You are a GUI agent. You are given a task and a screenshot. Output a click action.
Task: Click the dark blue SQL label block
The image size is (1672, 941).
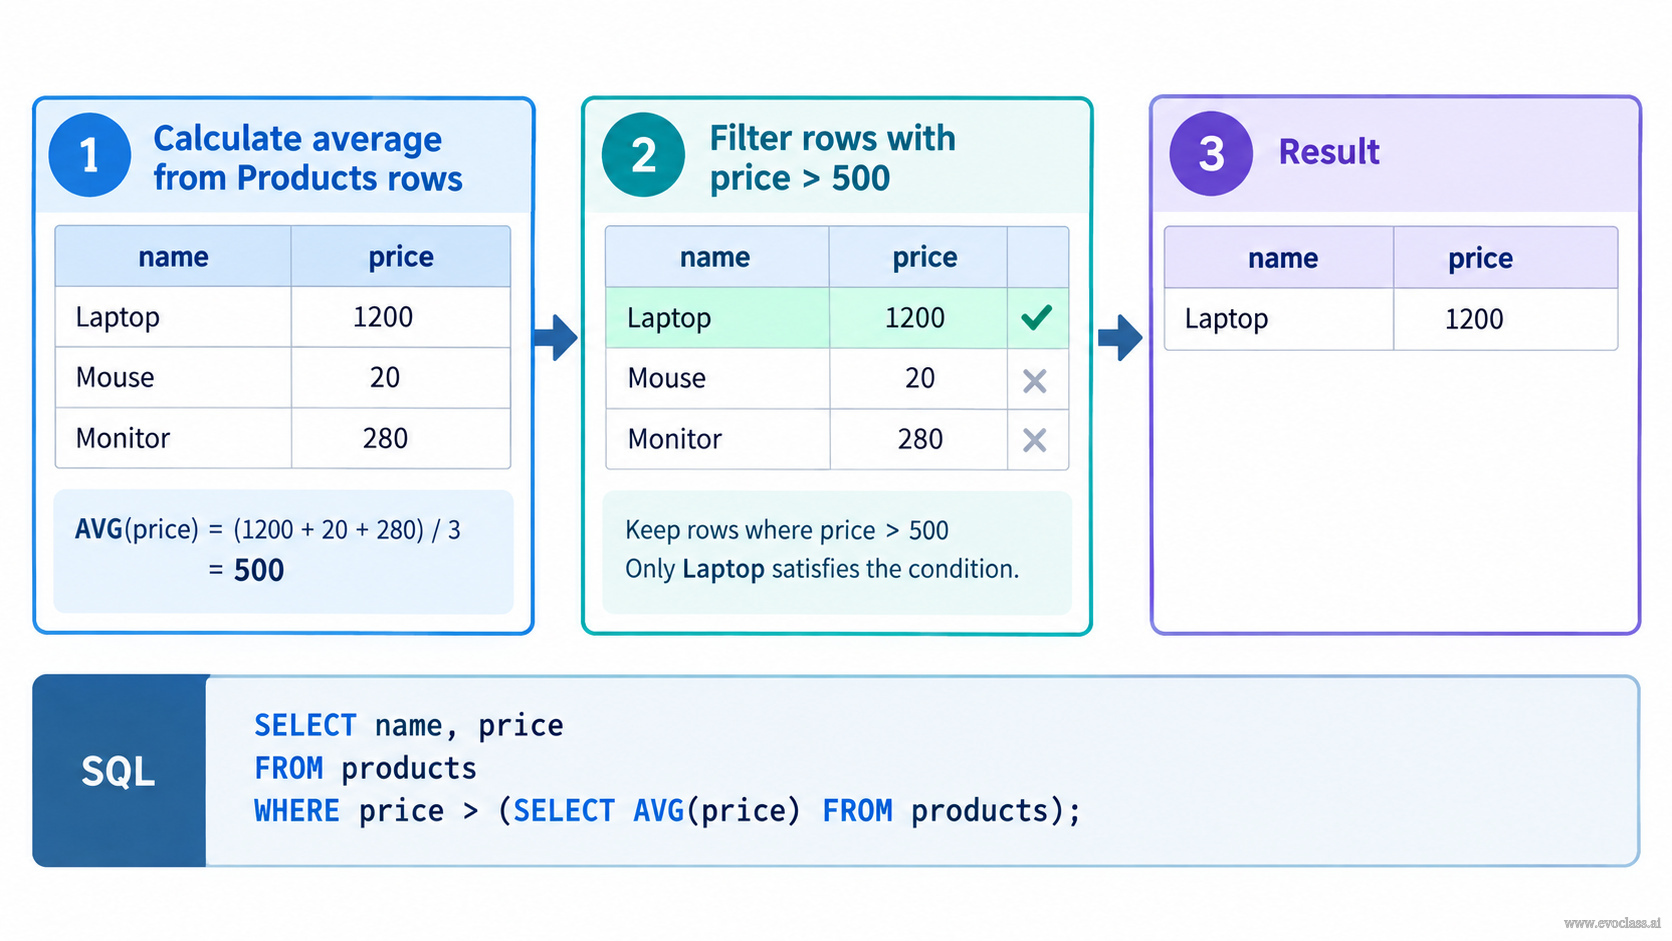coord(119,770)
